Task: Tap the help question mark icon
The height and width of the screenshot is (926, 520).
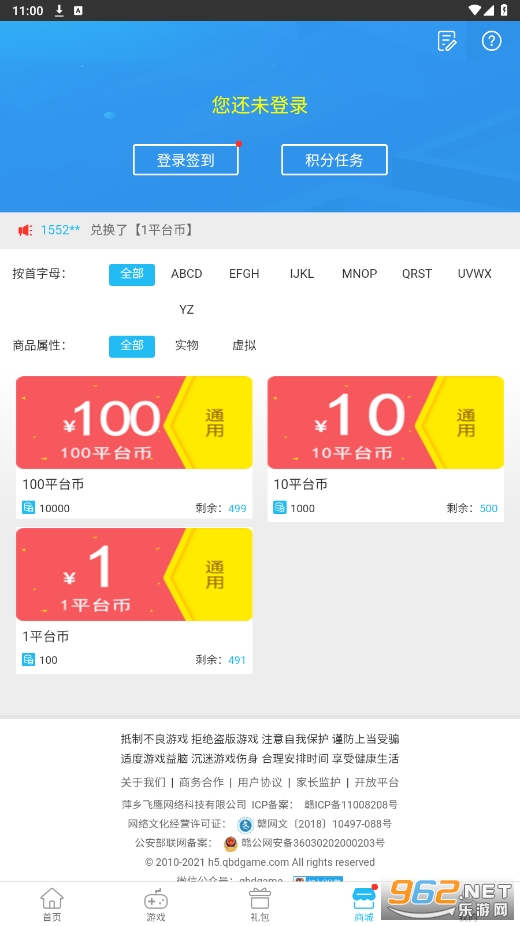Action: (492, 41)
